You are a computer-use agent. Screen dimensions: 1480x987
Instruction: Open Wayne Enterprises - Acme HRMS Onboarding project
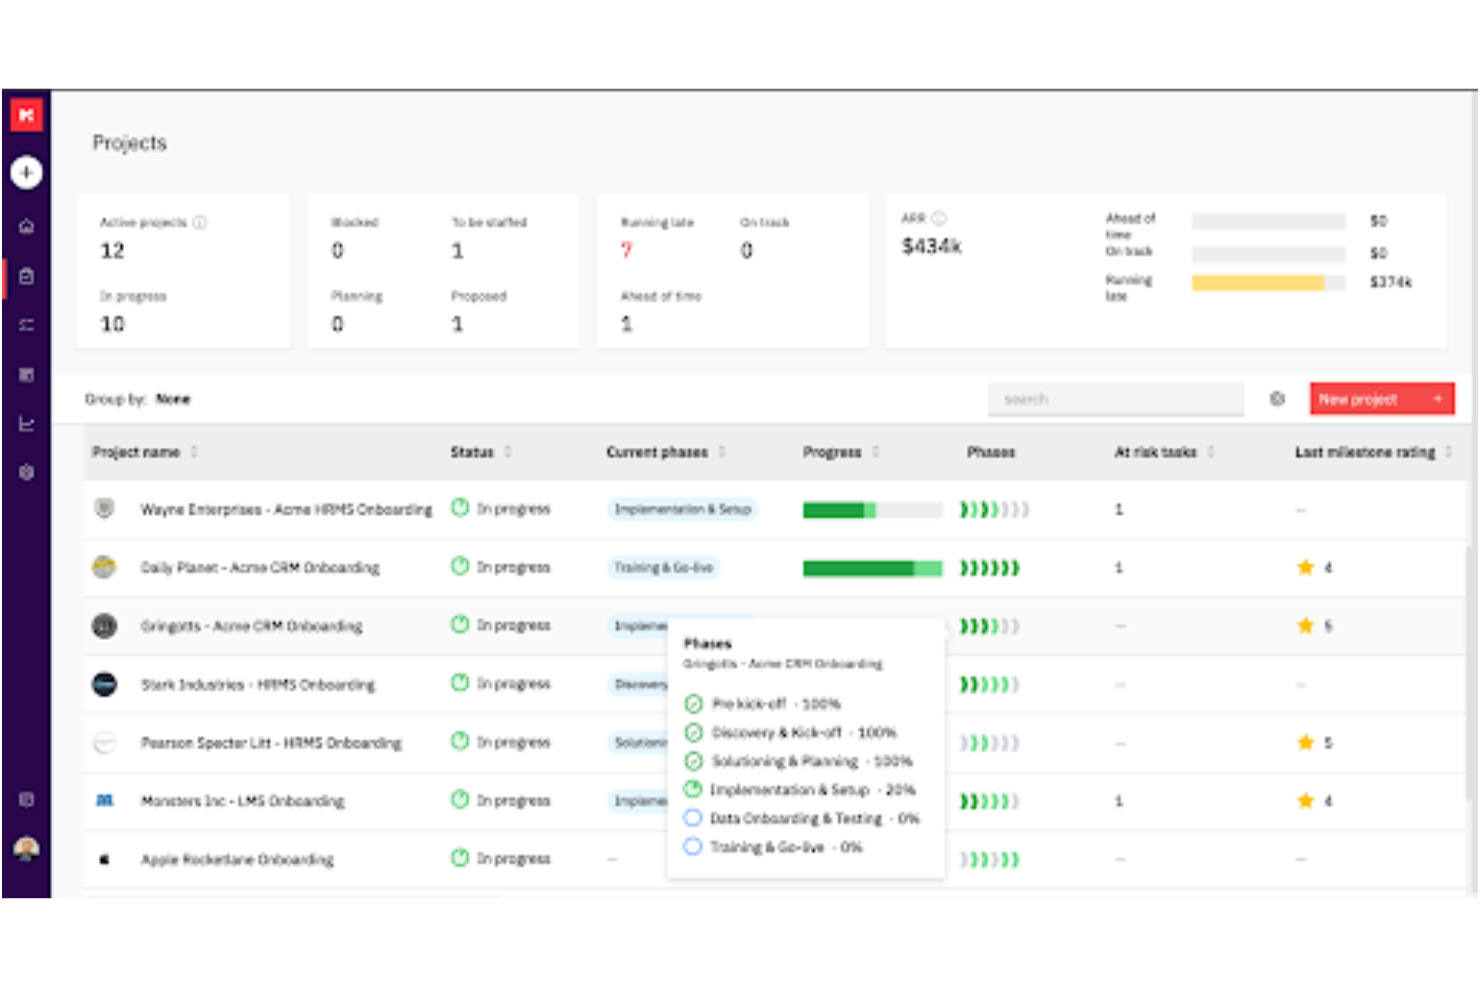point(286,510)
